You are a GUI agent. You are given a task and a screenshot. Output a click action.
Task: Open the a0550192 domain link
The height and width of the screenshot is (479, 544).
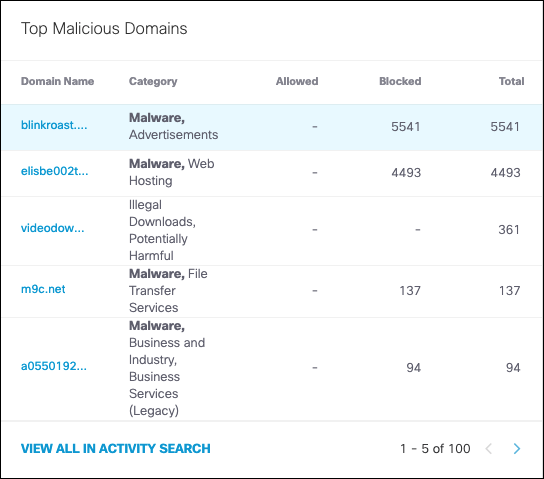[x=54, y=366]
